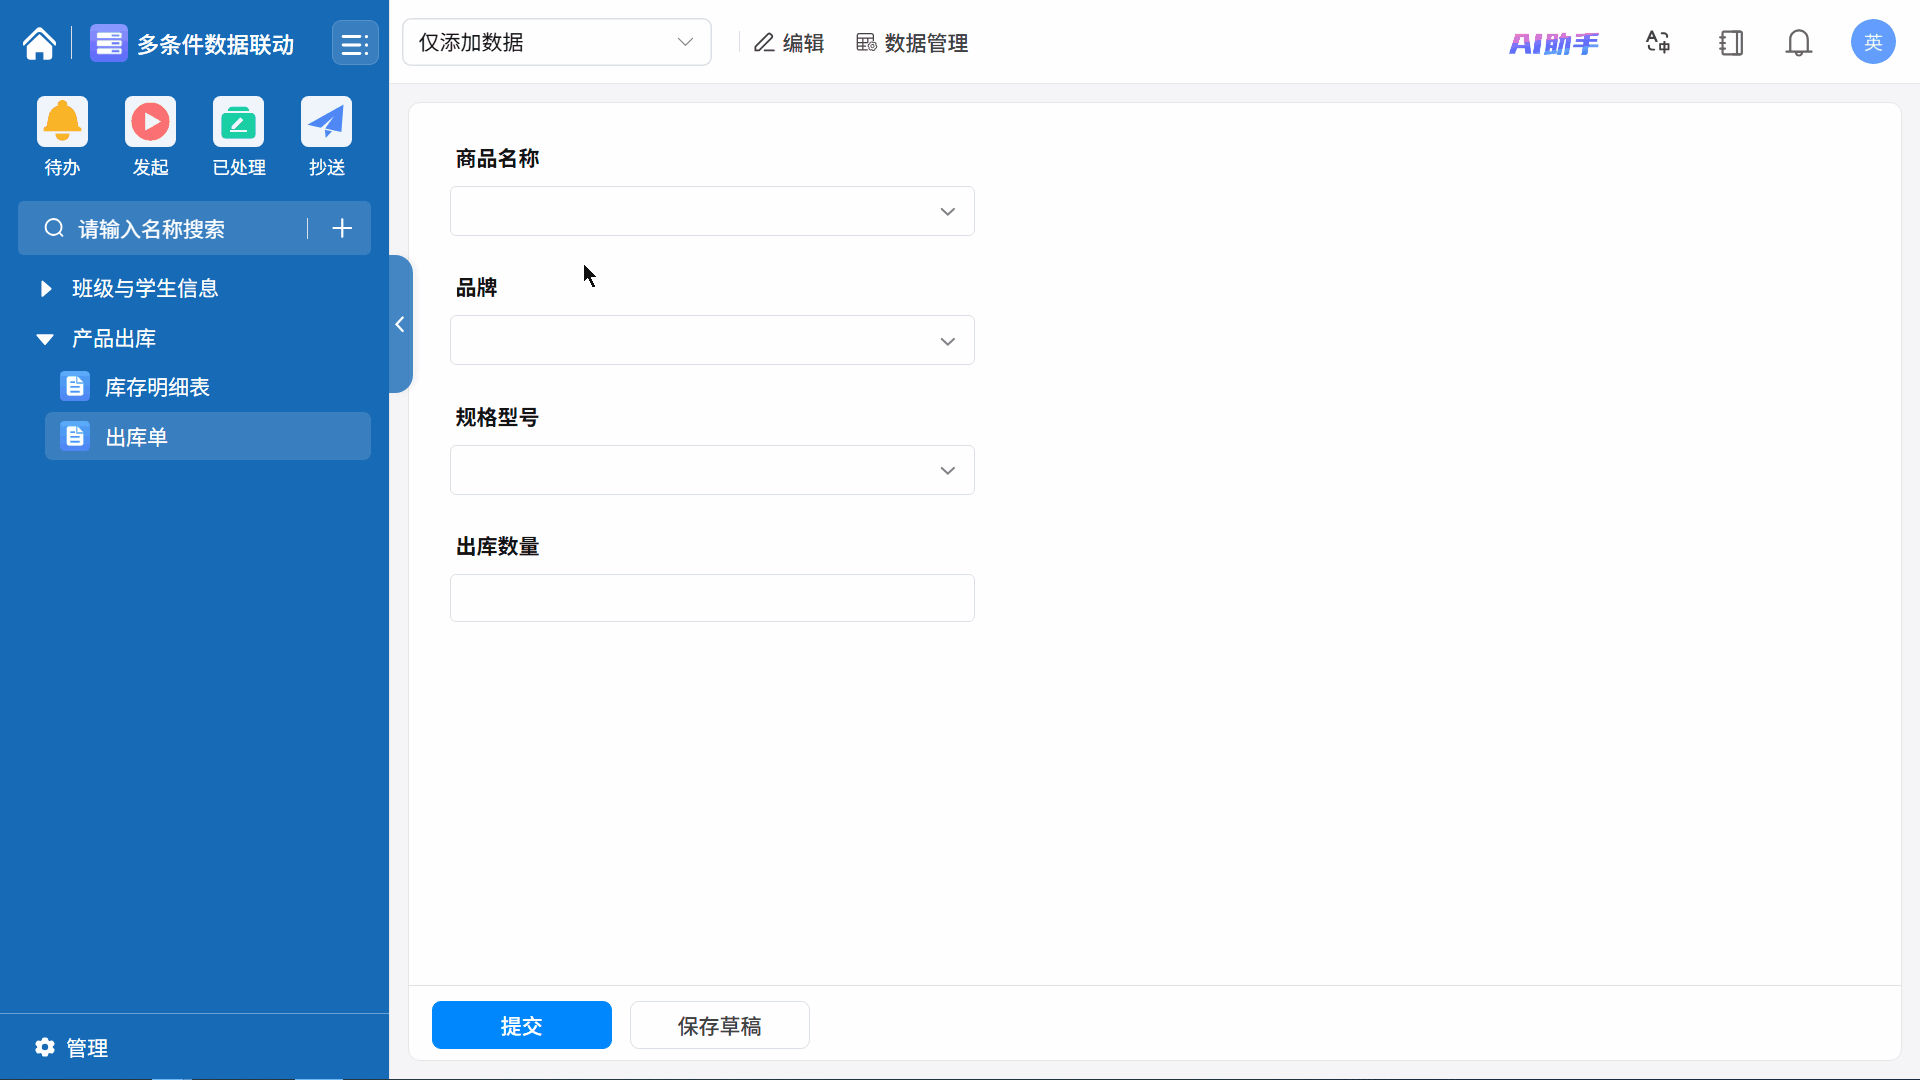
Task: Collapse the left sidebar panel handle
Action: click(x=399, y=324)
